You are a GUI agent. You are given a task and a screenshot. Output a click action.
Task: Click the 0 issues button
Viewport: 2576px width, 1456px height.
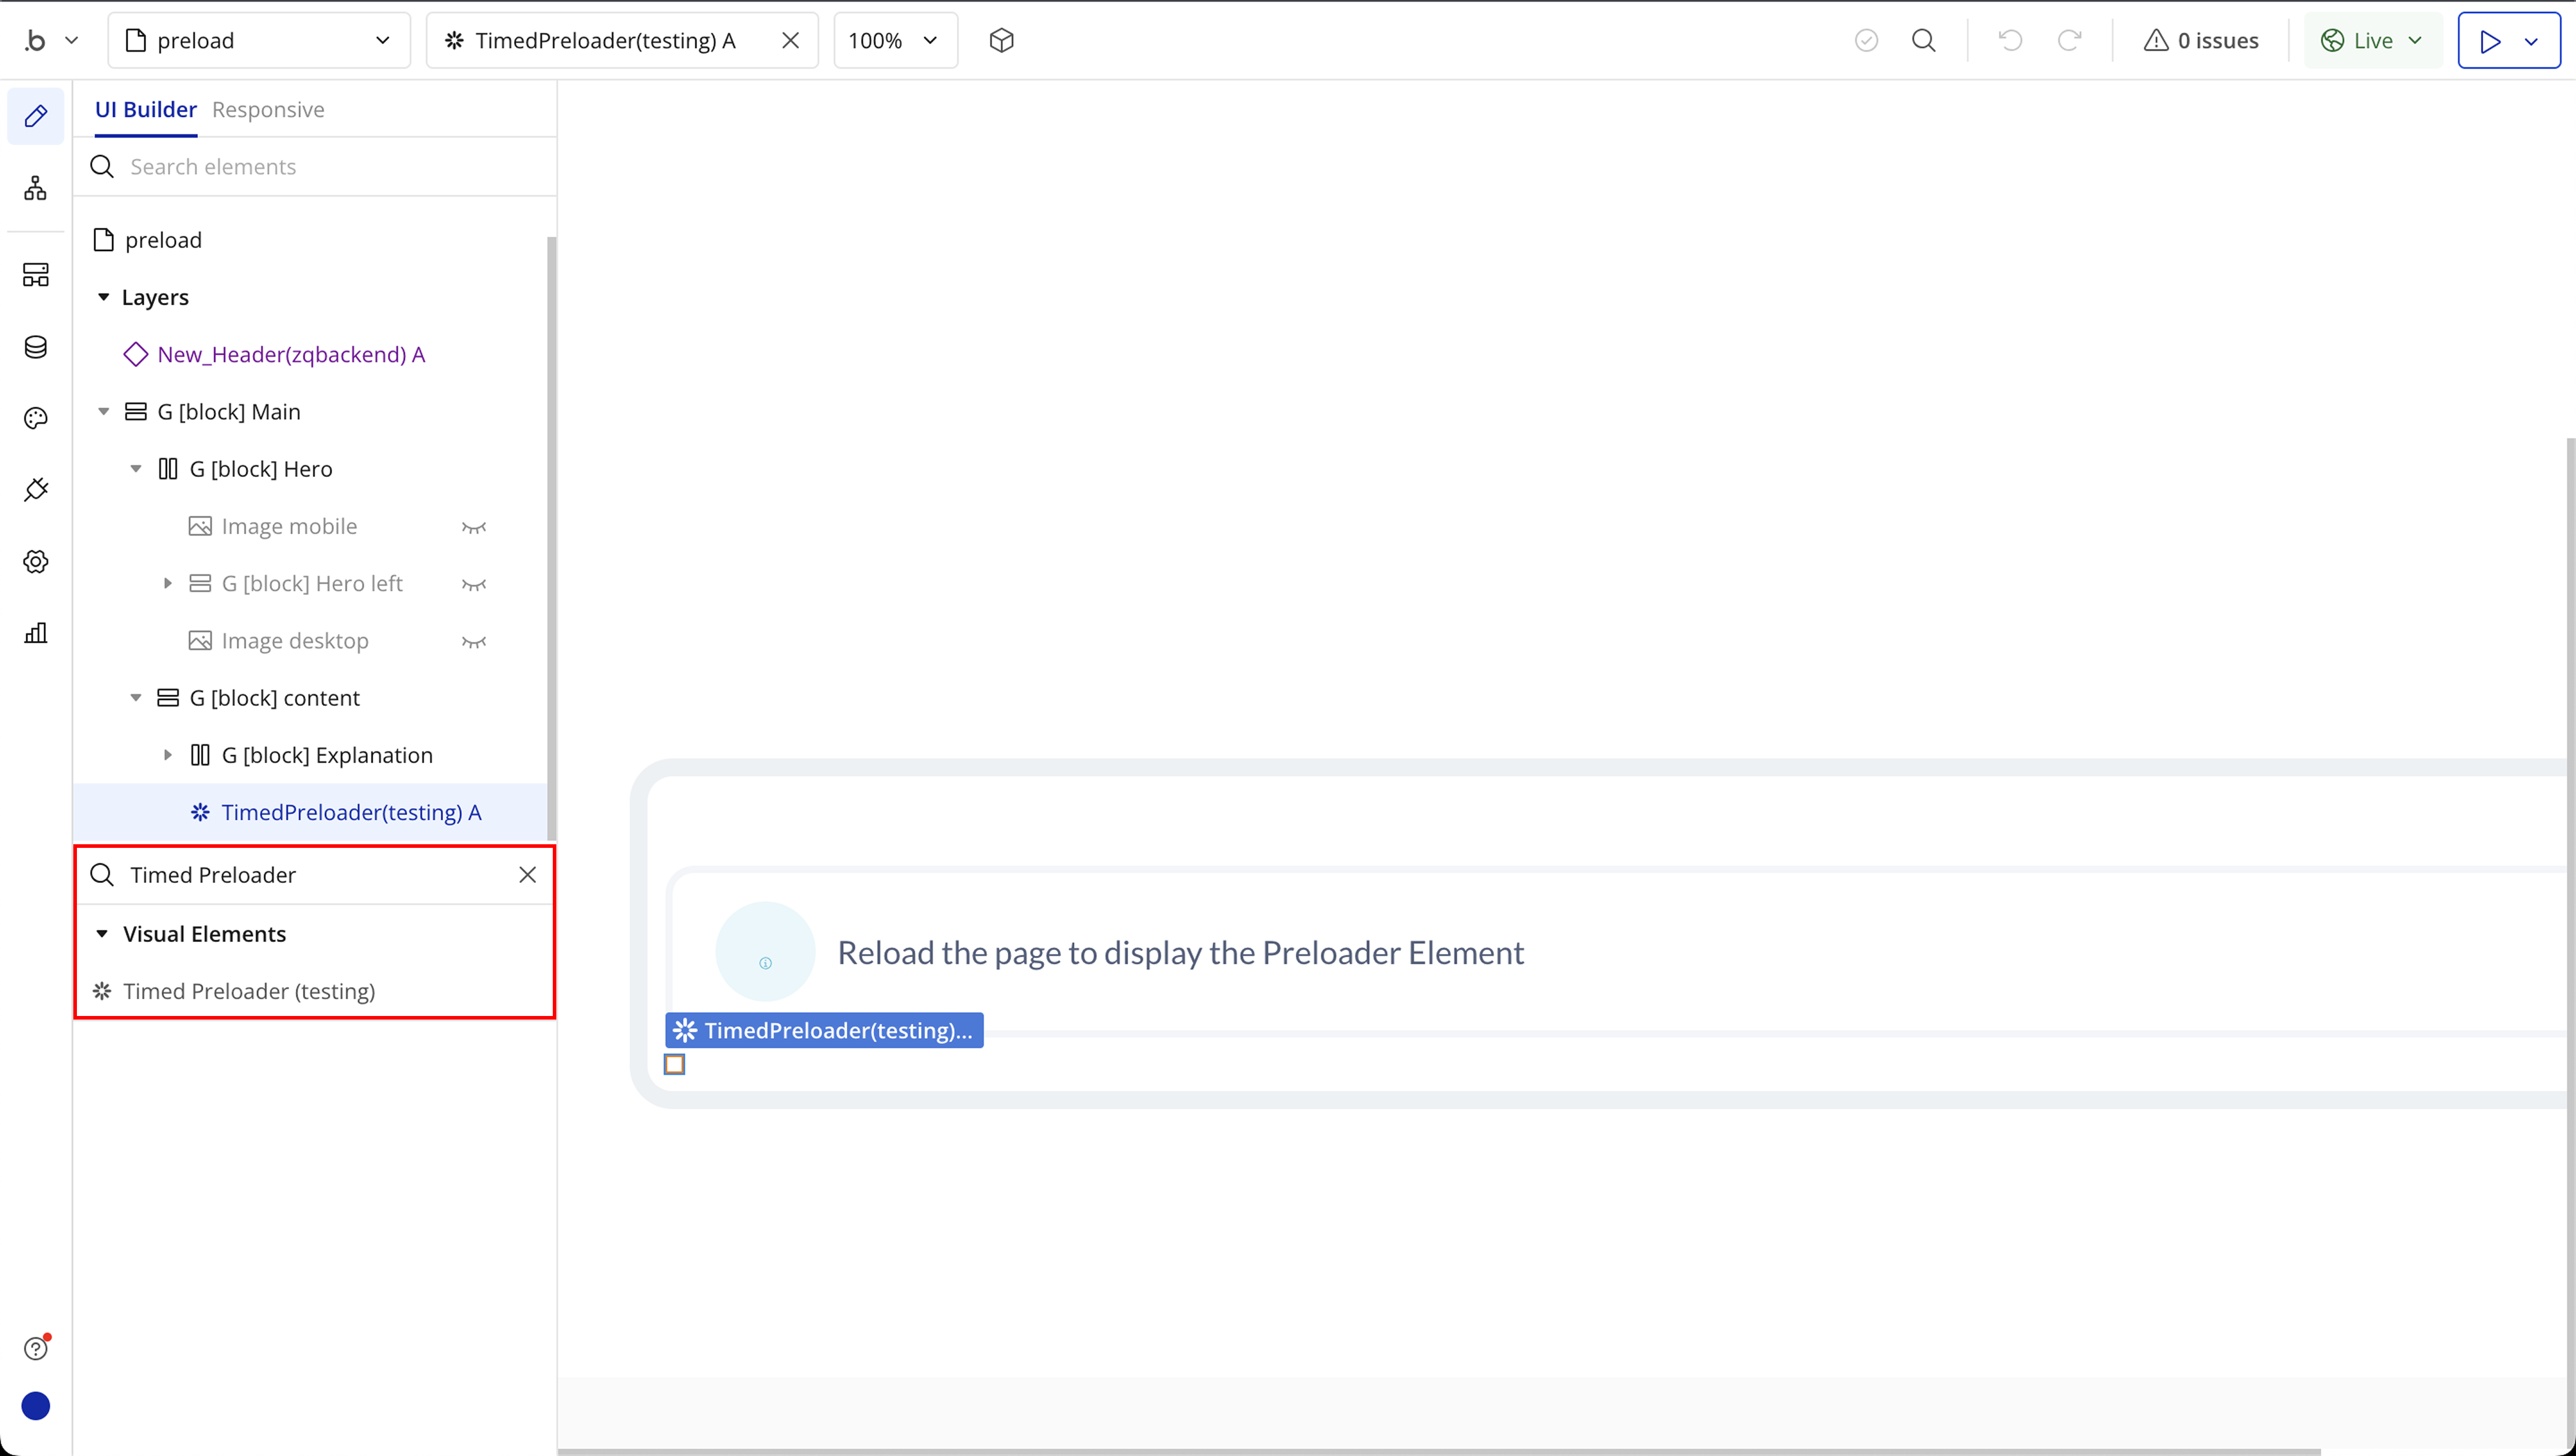point(2201,40)
